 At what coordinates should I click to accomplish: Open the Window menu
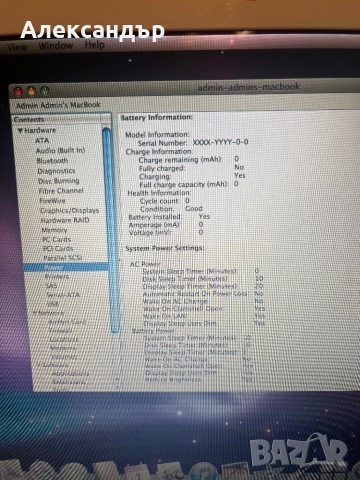[x=56, y=46]
